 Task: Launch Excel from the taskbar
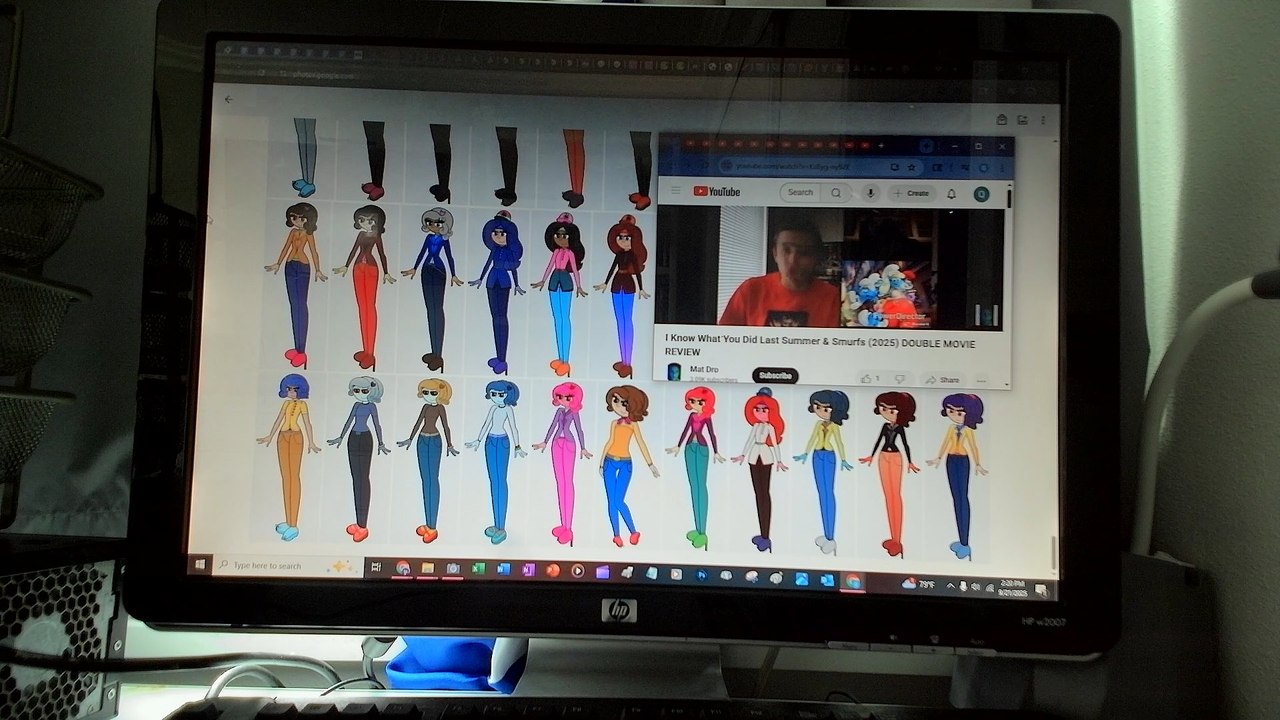(x=478, y=569)
